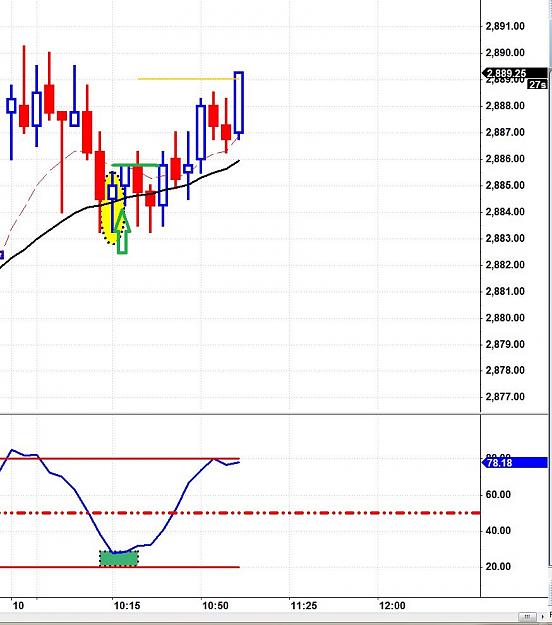Screen dimensions: 552x625
Task: Click the 10:15 time axis label
Action: (x=127, y=606)
